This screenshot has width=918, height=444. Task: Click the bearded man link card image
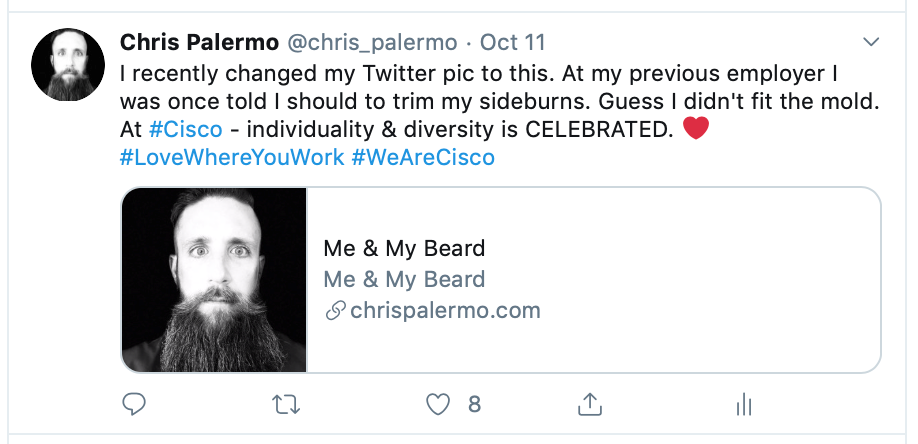tap(214, 280)
